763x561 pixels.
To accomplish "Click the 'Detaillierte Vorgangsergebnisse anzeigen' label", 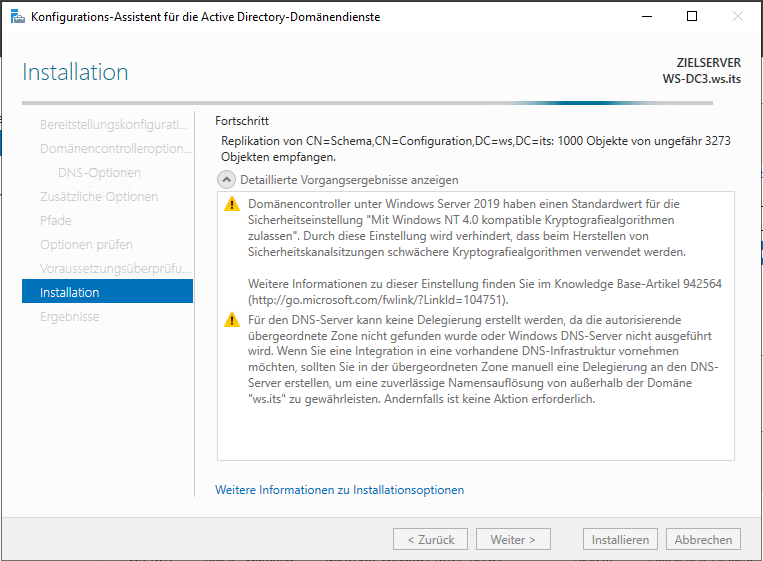I will [349, 180].
